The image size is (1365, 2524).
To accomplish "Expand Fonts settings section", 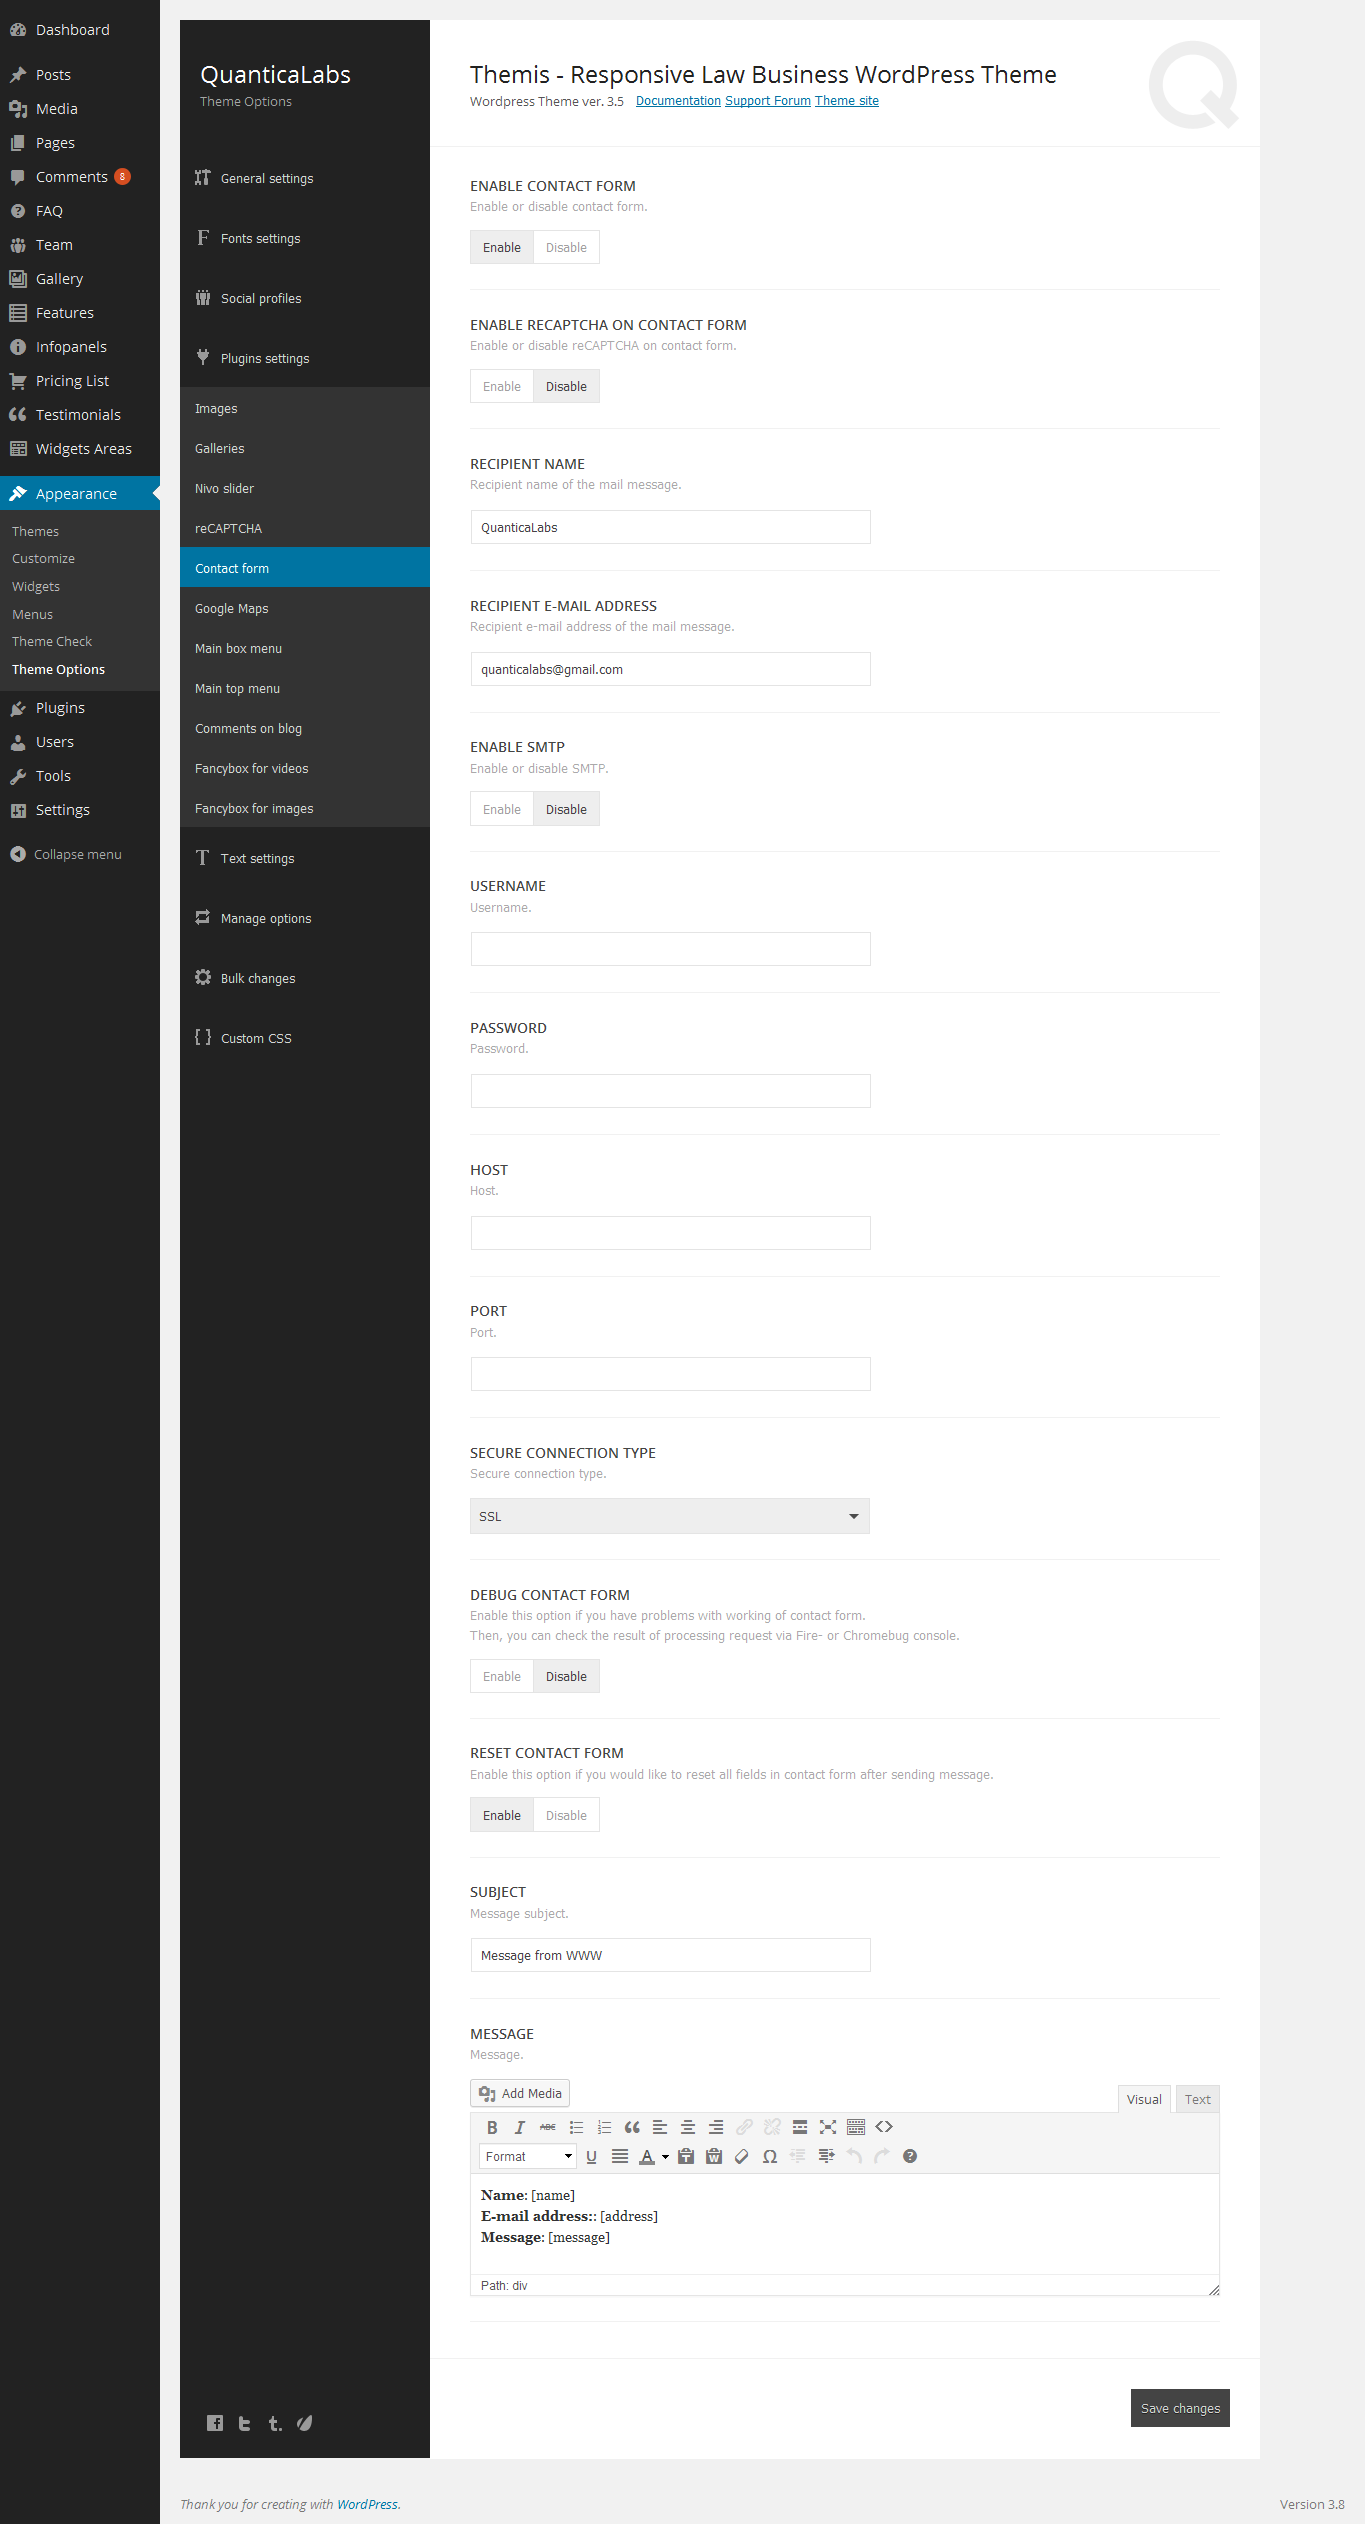I will click(305, 238).
